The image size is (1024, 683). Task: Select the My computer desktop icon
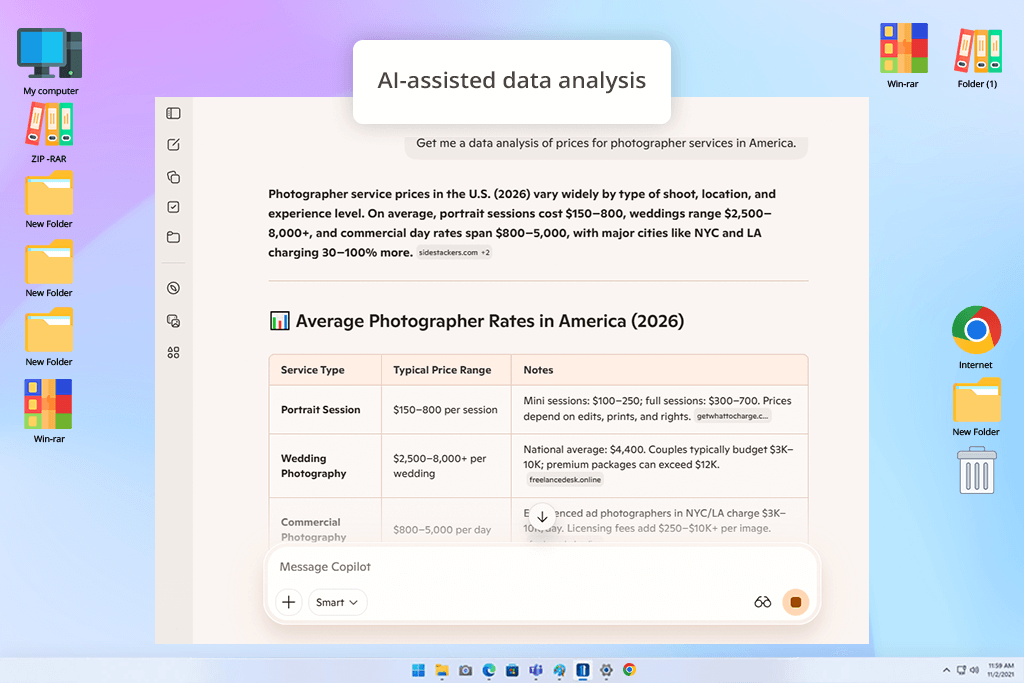50,62
